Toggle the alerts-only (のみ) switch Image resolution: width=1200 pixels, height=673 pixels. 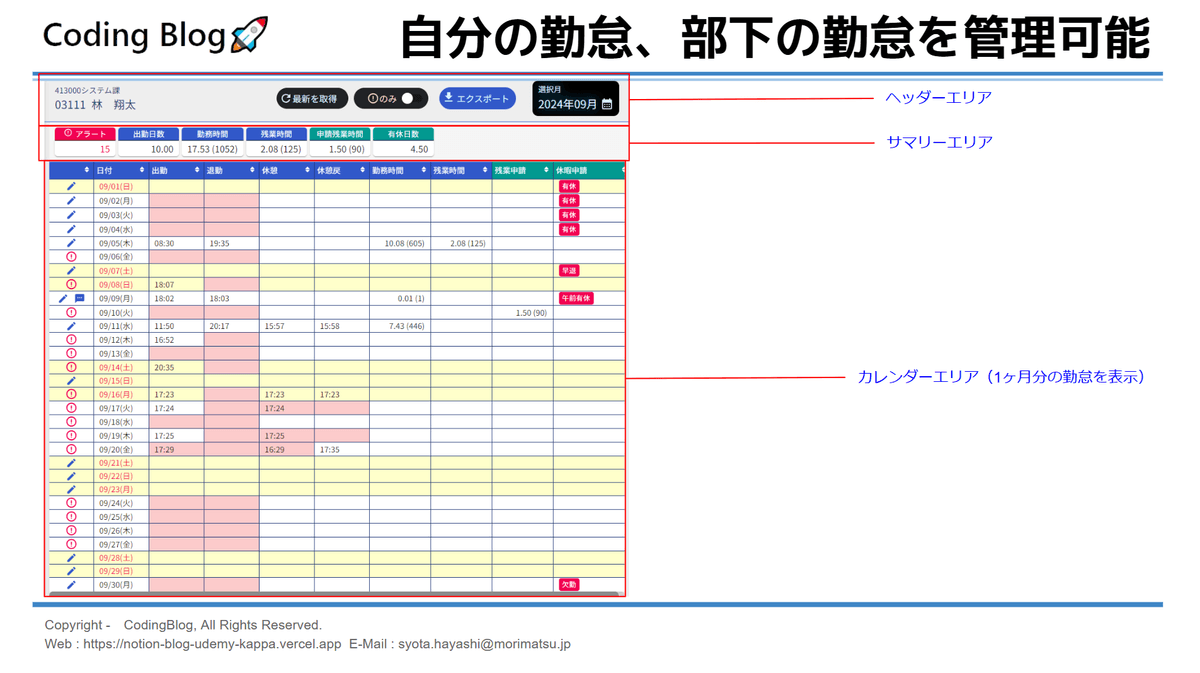pos(406,98)
